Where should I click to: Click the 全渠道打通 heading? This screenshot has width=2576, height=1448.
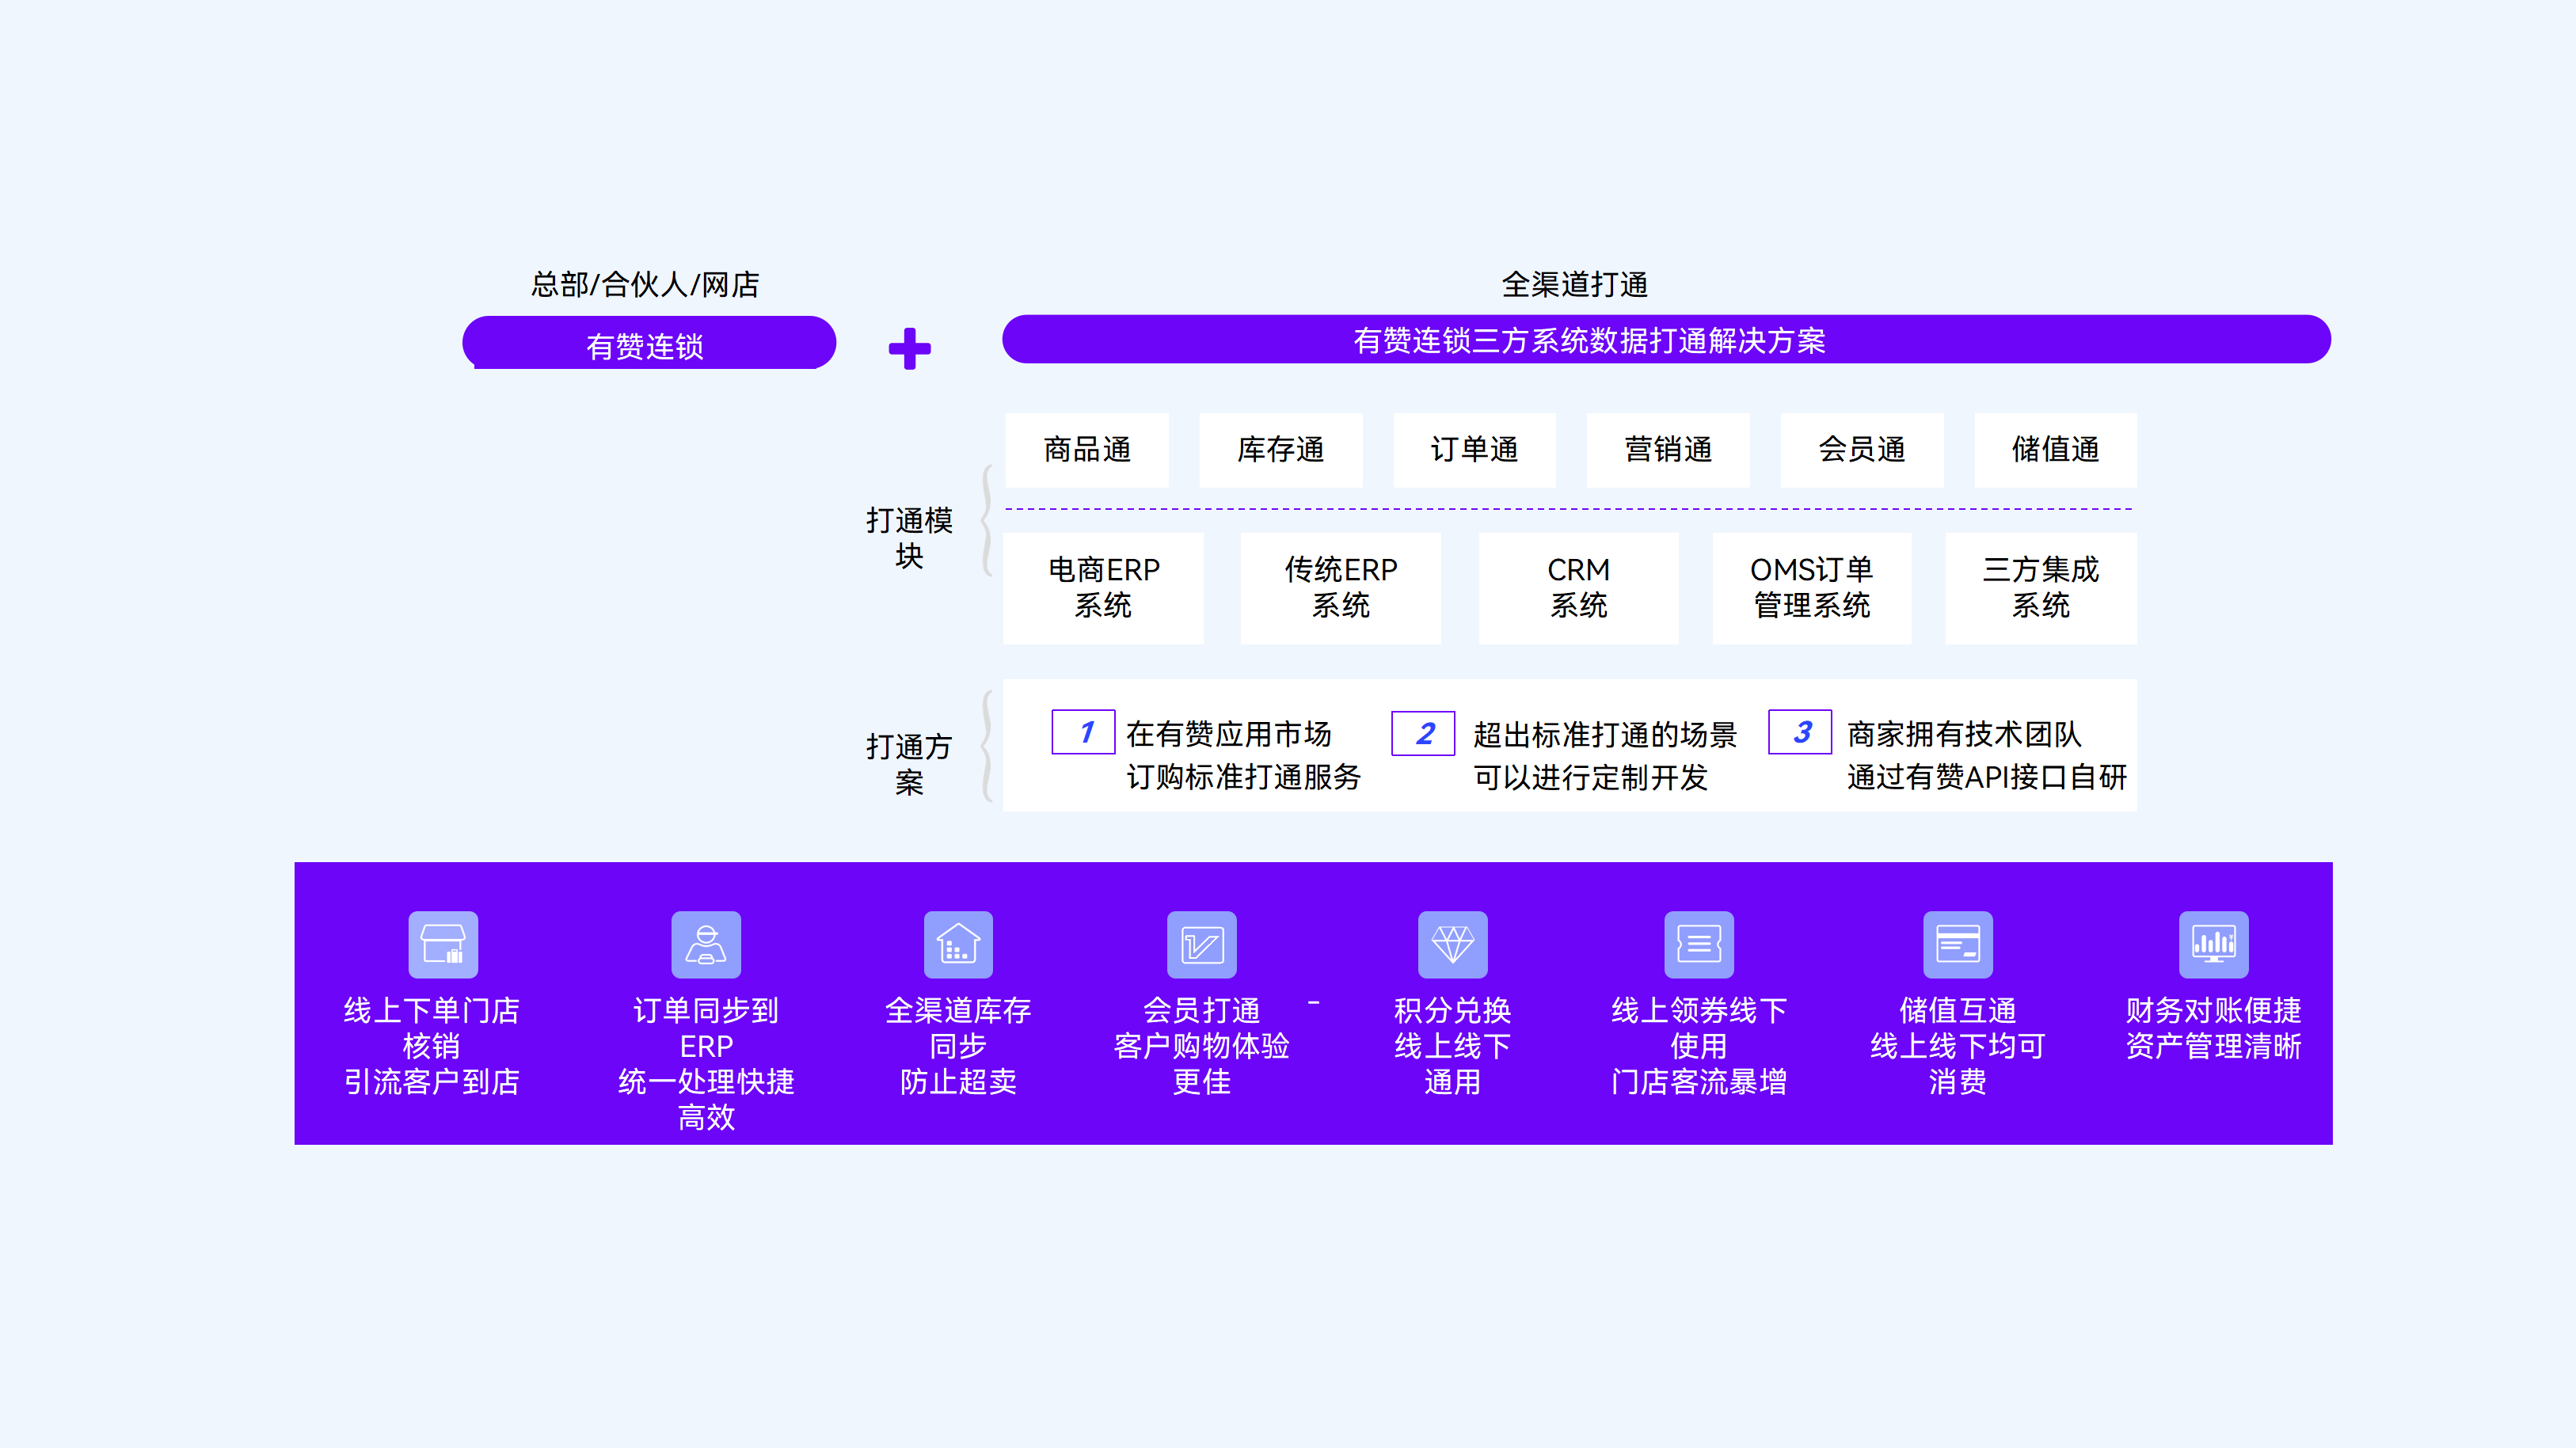(x=1575, y=285)
